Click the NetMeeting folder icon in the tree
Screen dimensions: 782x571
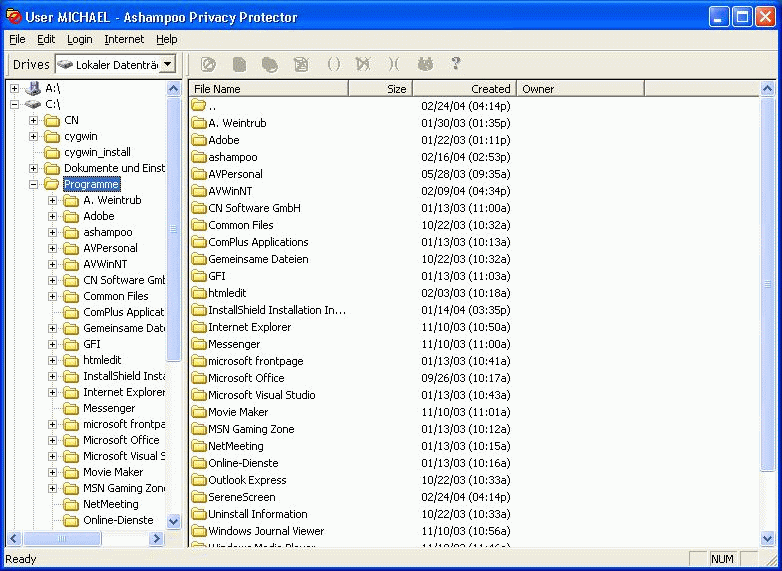71,504
